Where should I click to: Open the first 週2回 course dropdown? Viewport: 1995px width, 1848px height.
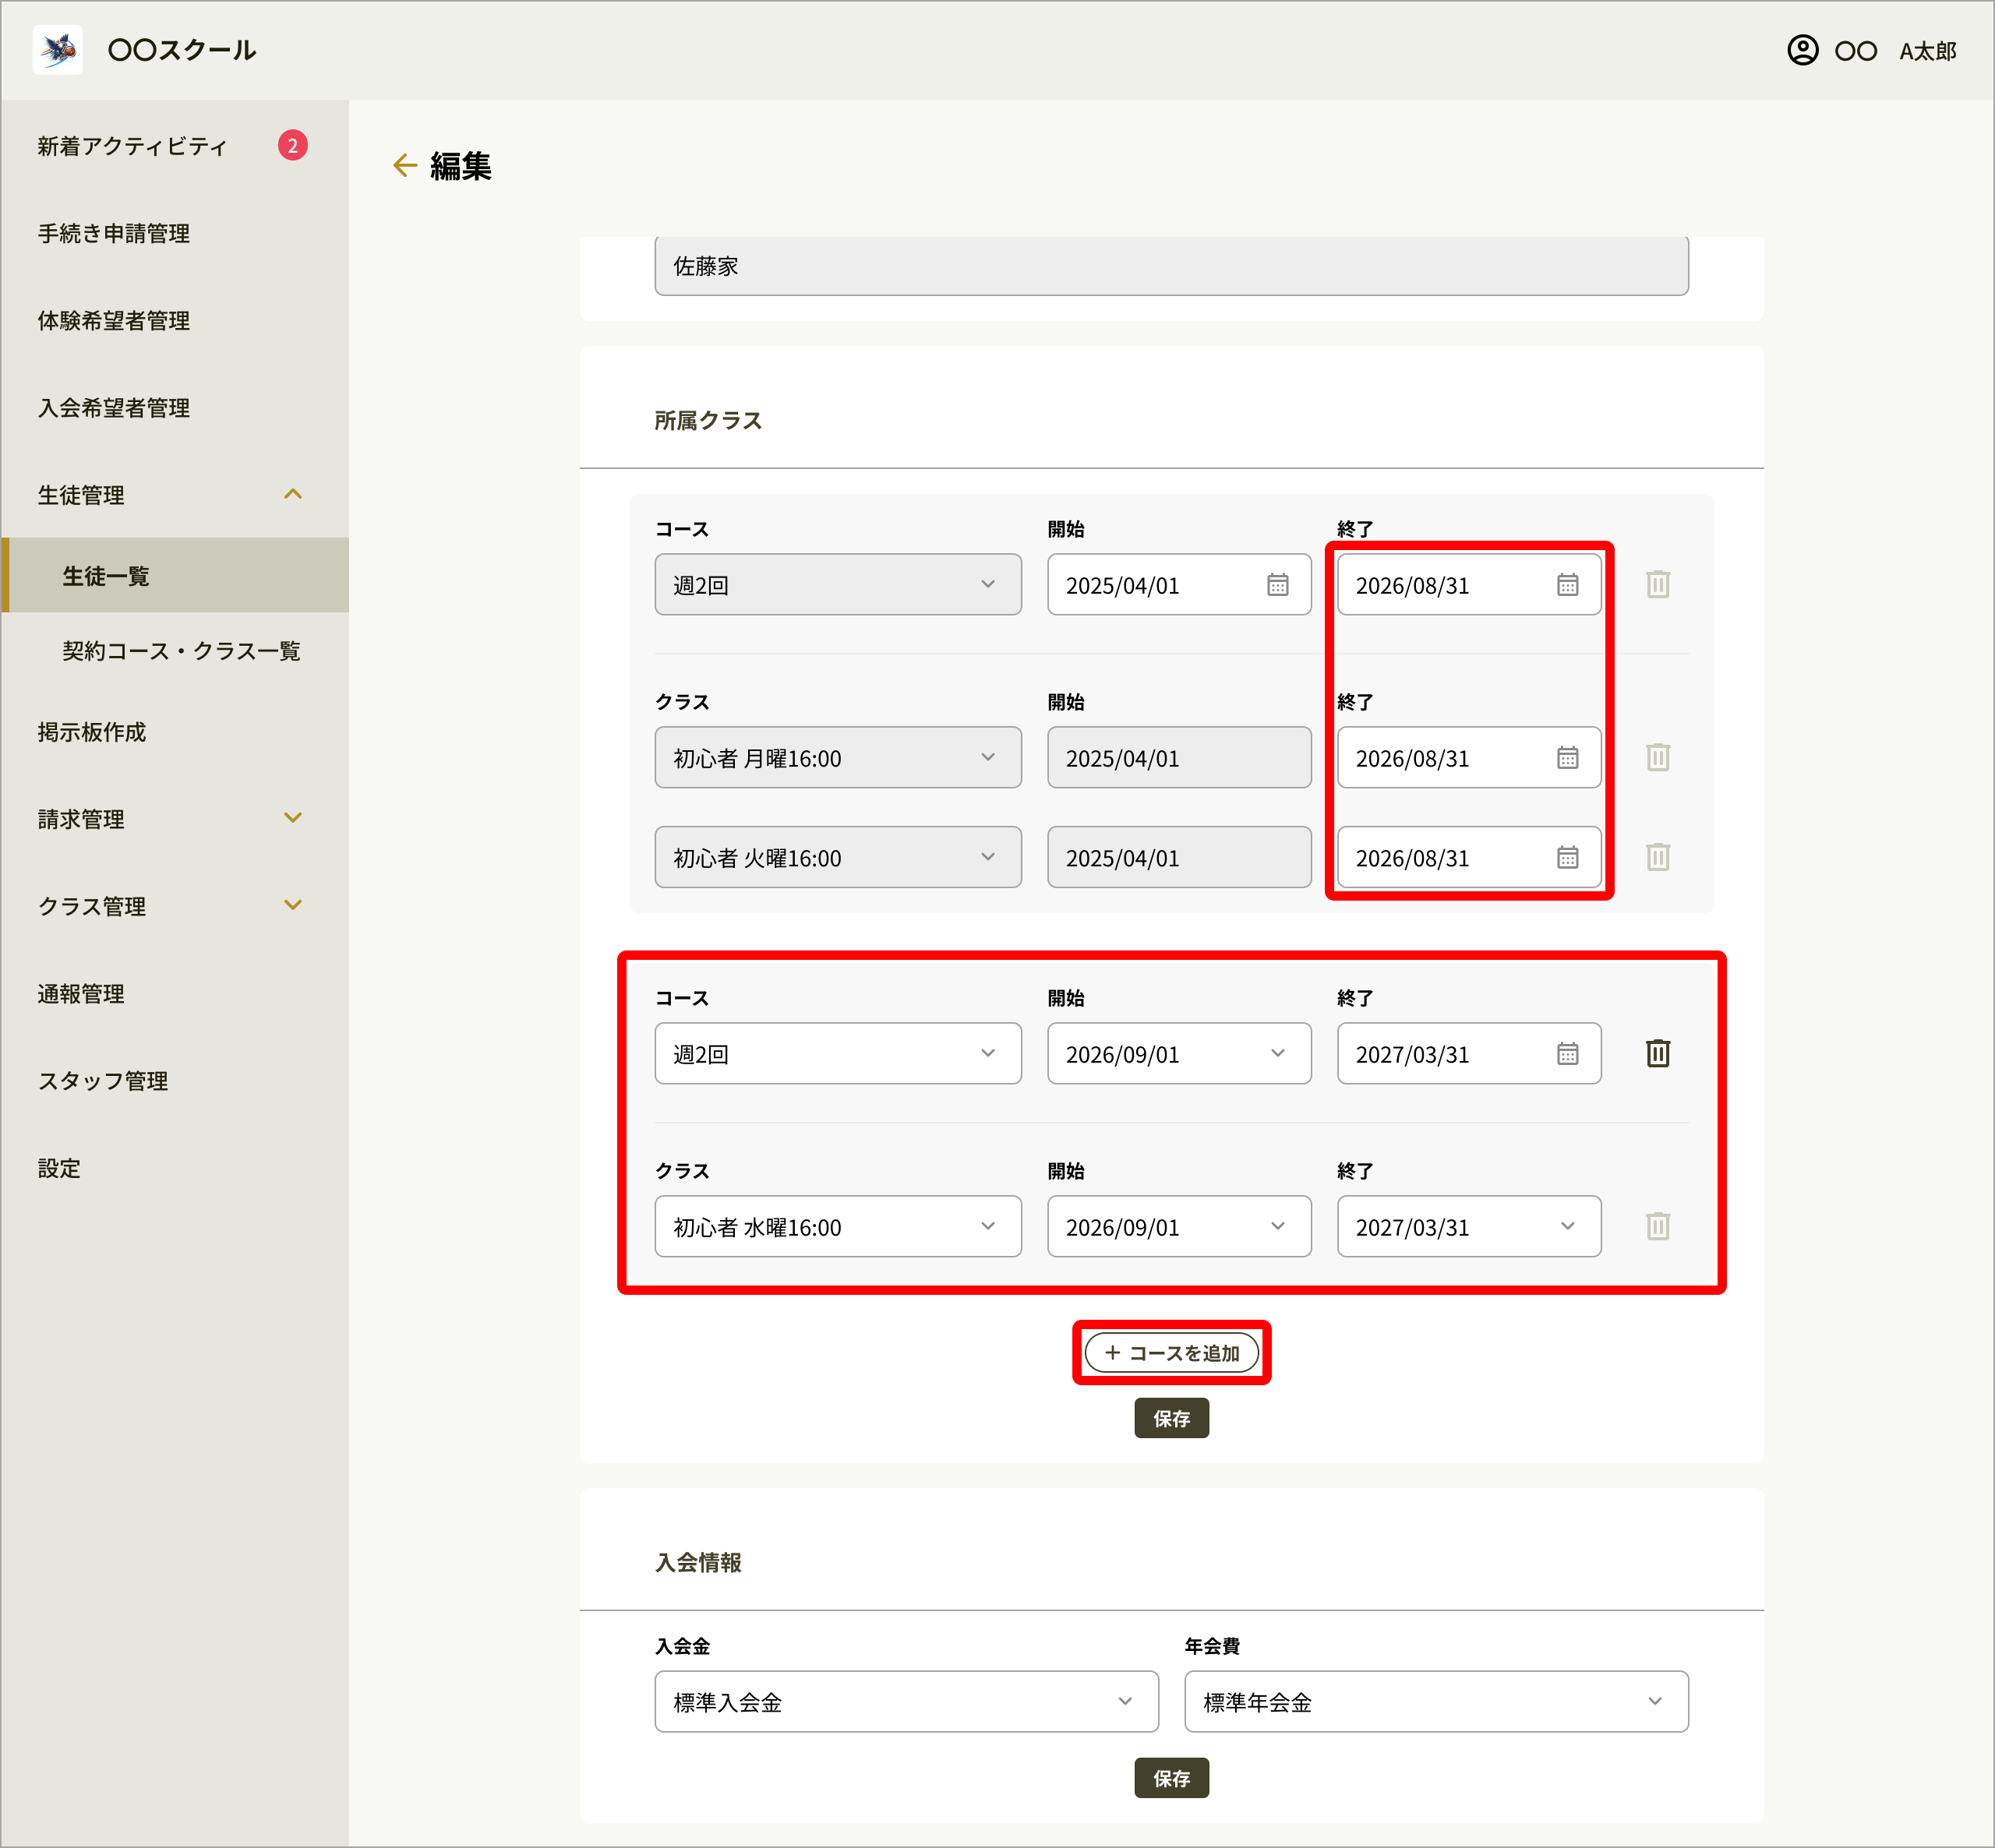tap(838, 585)
